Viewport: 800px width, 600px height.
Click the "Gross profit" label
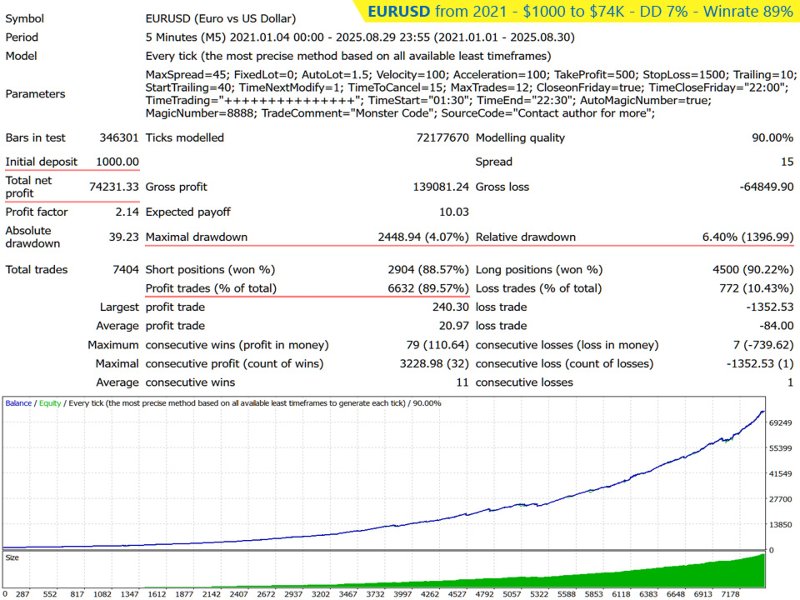click(x=176, y=187)
